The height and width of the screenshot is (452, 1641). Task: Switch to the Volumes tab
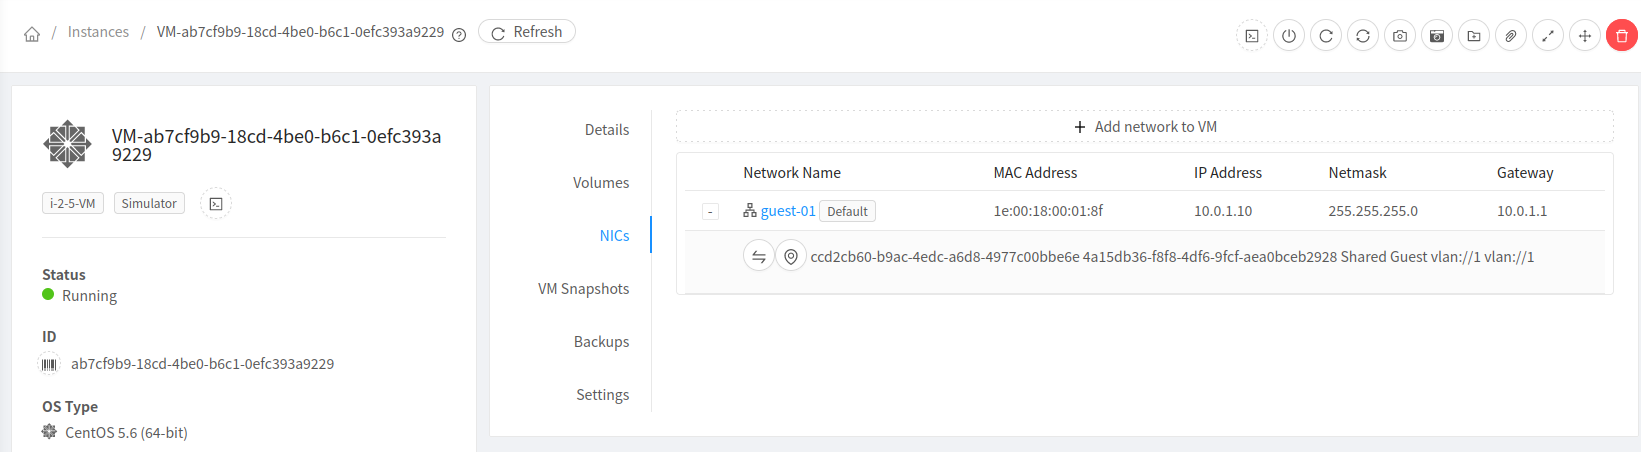(x=601, y=183)
